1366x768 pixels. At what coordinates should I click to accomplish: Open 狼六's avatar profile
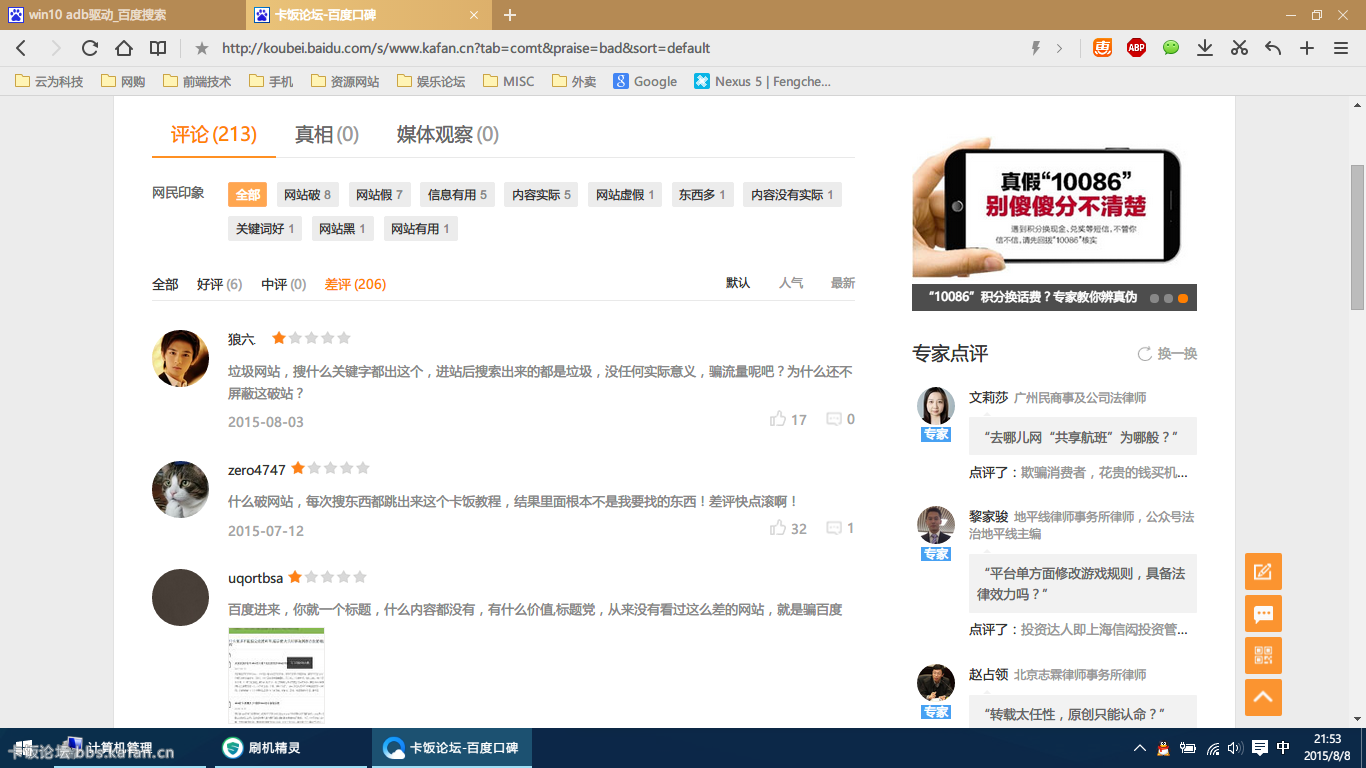[x=180, y=358]
